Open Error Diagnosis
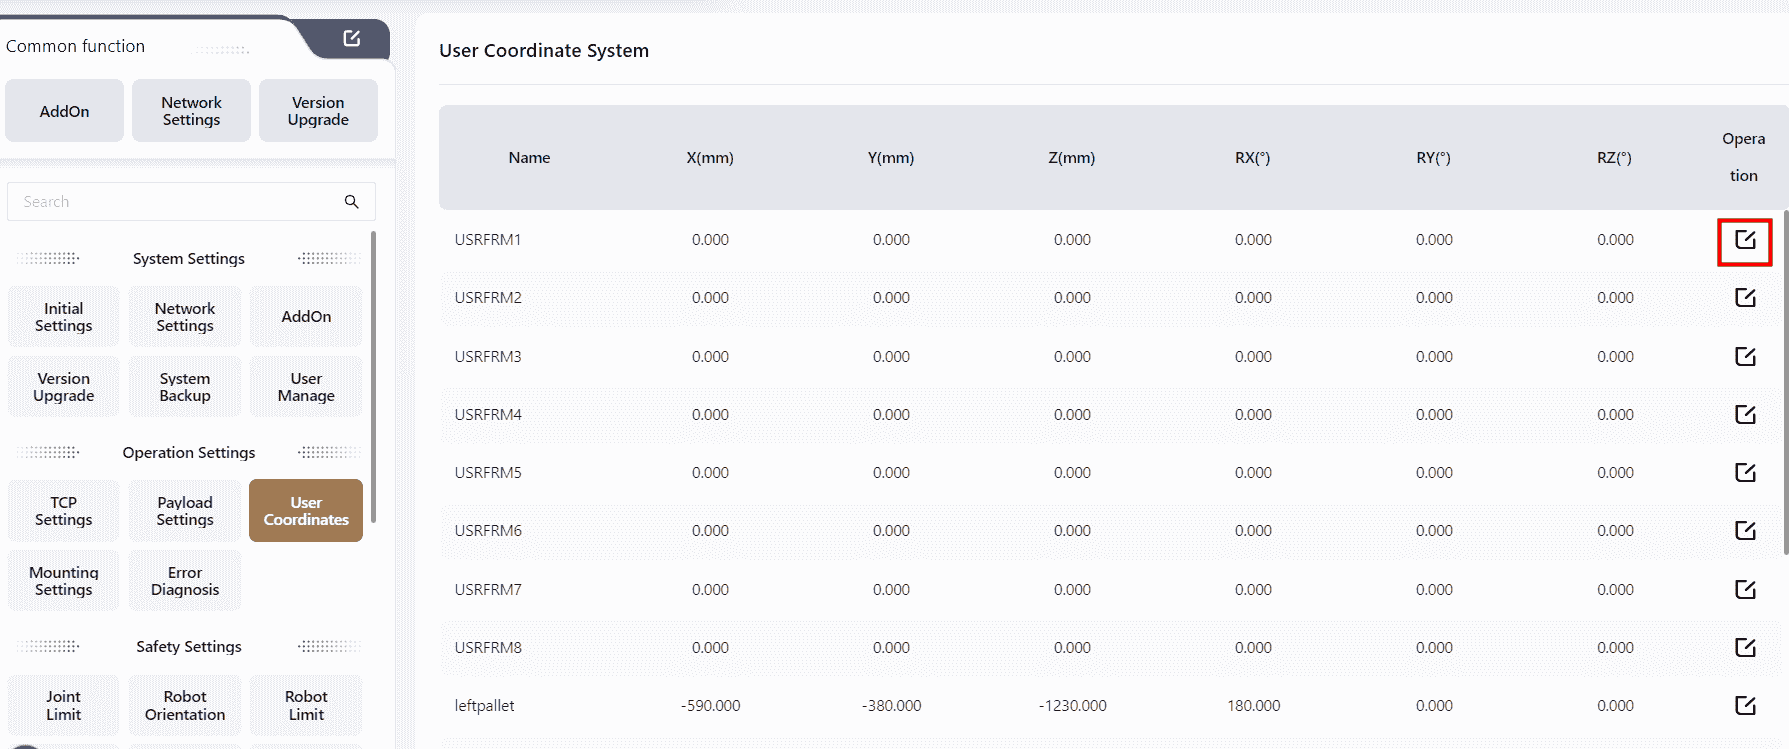1789x749 pixels. coord(185,581)
